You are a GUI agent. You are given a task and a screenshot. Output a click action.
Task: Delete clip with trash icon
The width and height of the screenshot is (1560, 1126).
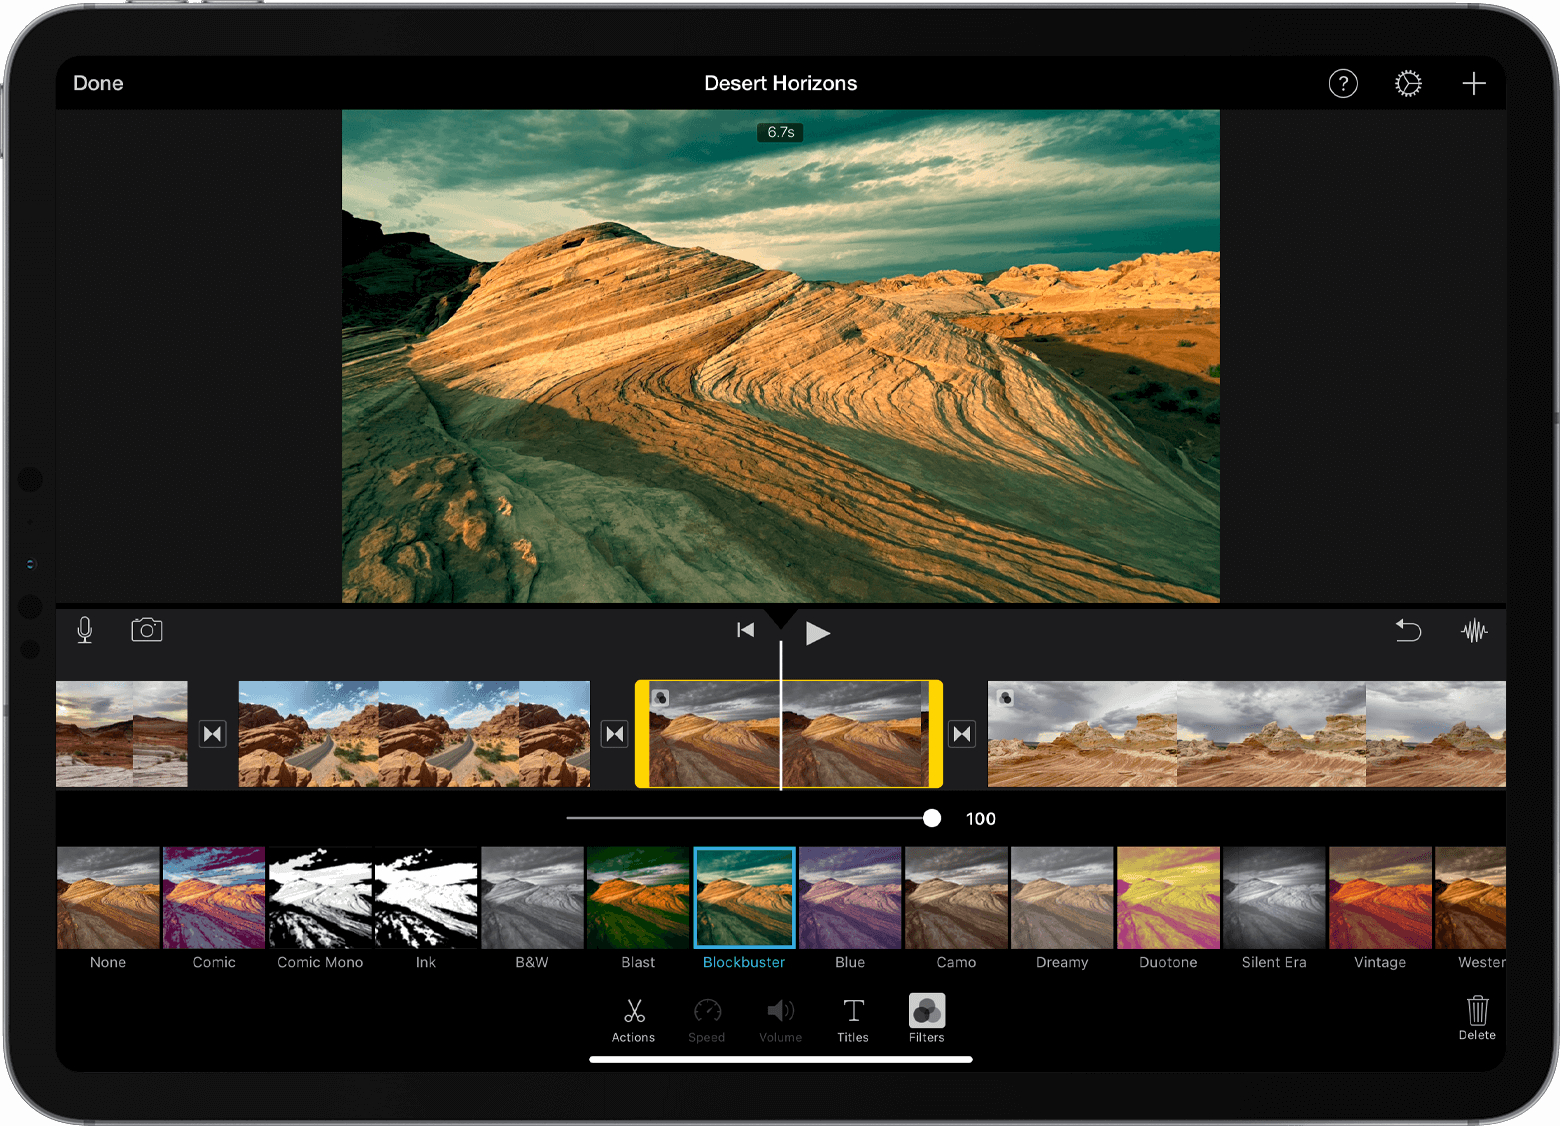pos(1477,1018)
